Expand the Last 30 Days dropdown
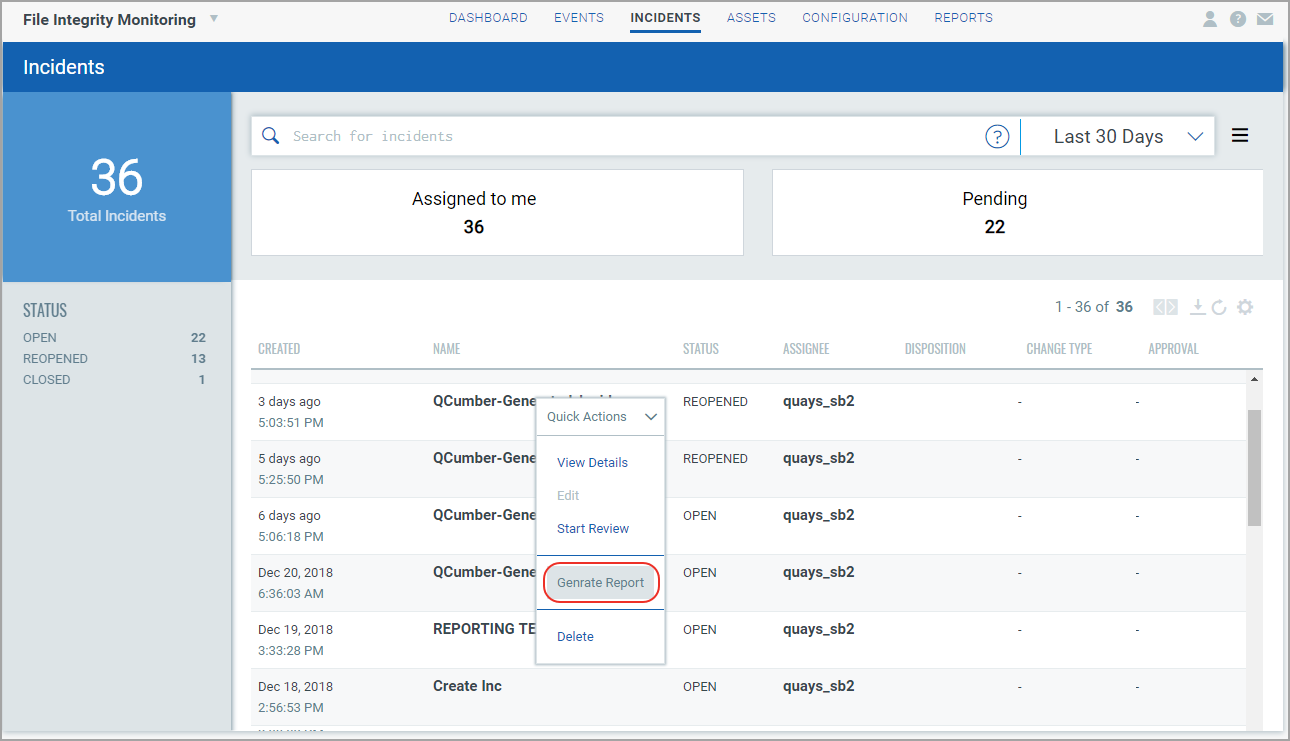 point(1118,137)
